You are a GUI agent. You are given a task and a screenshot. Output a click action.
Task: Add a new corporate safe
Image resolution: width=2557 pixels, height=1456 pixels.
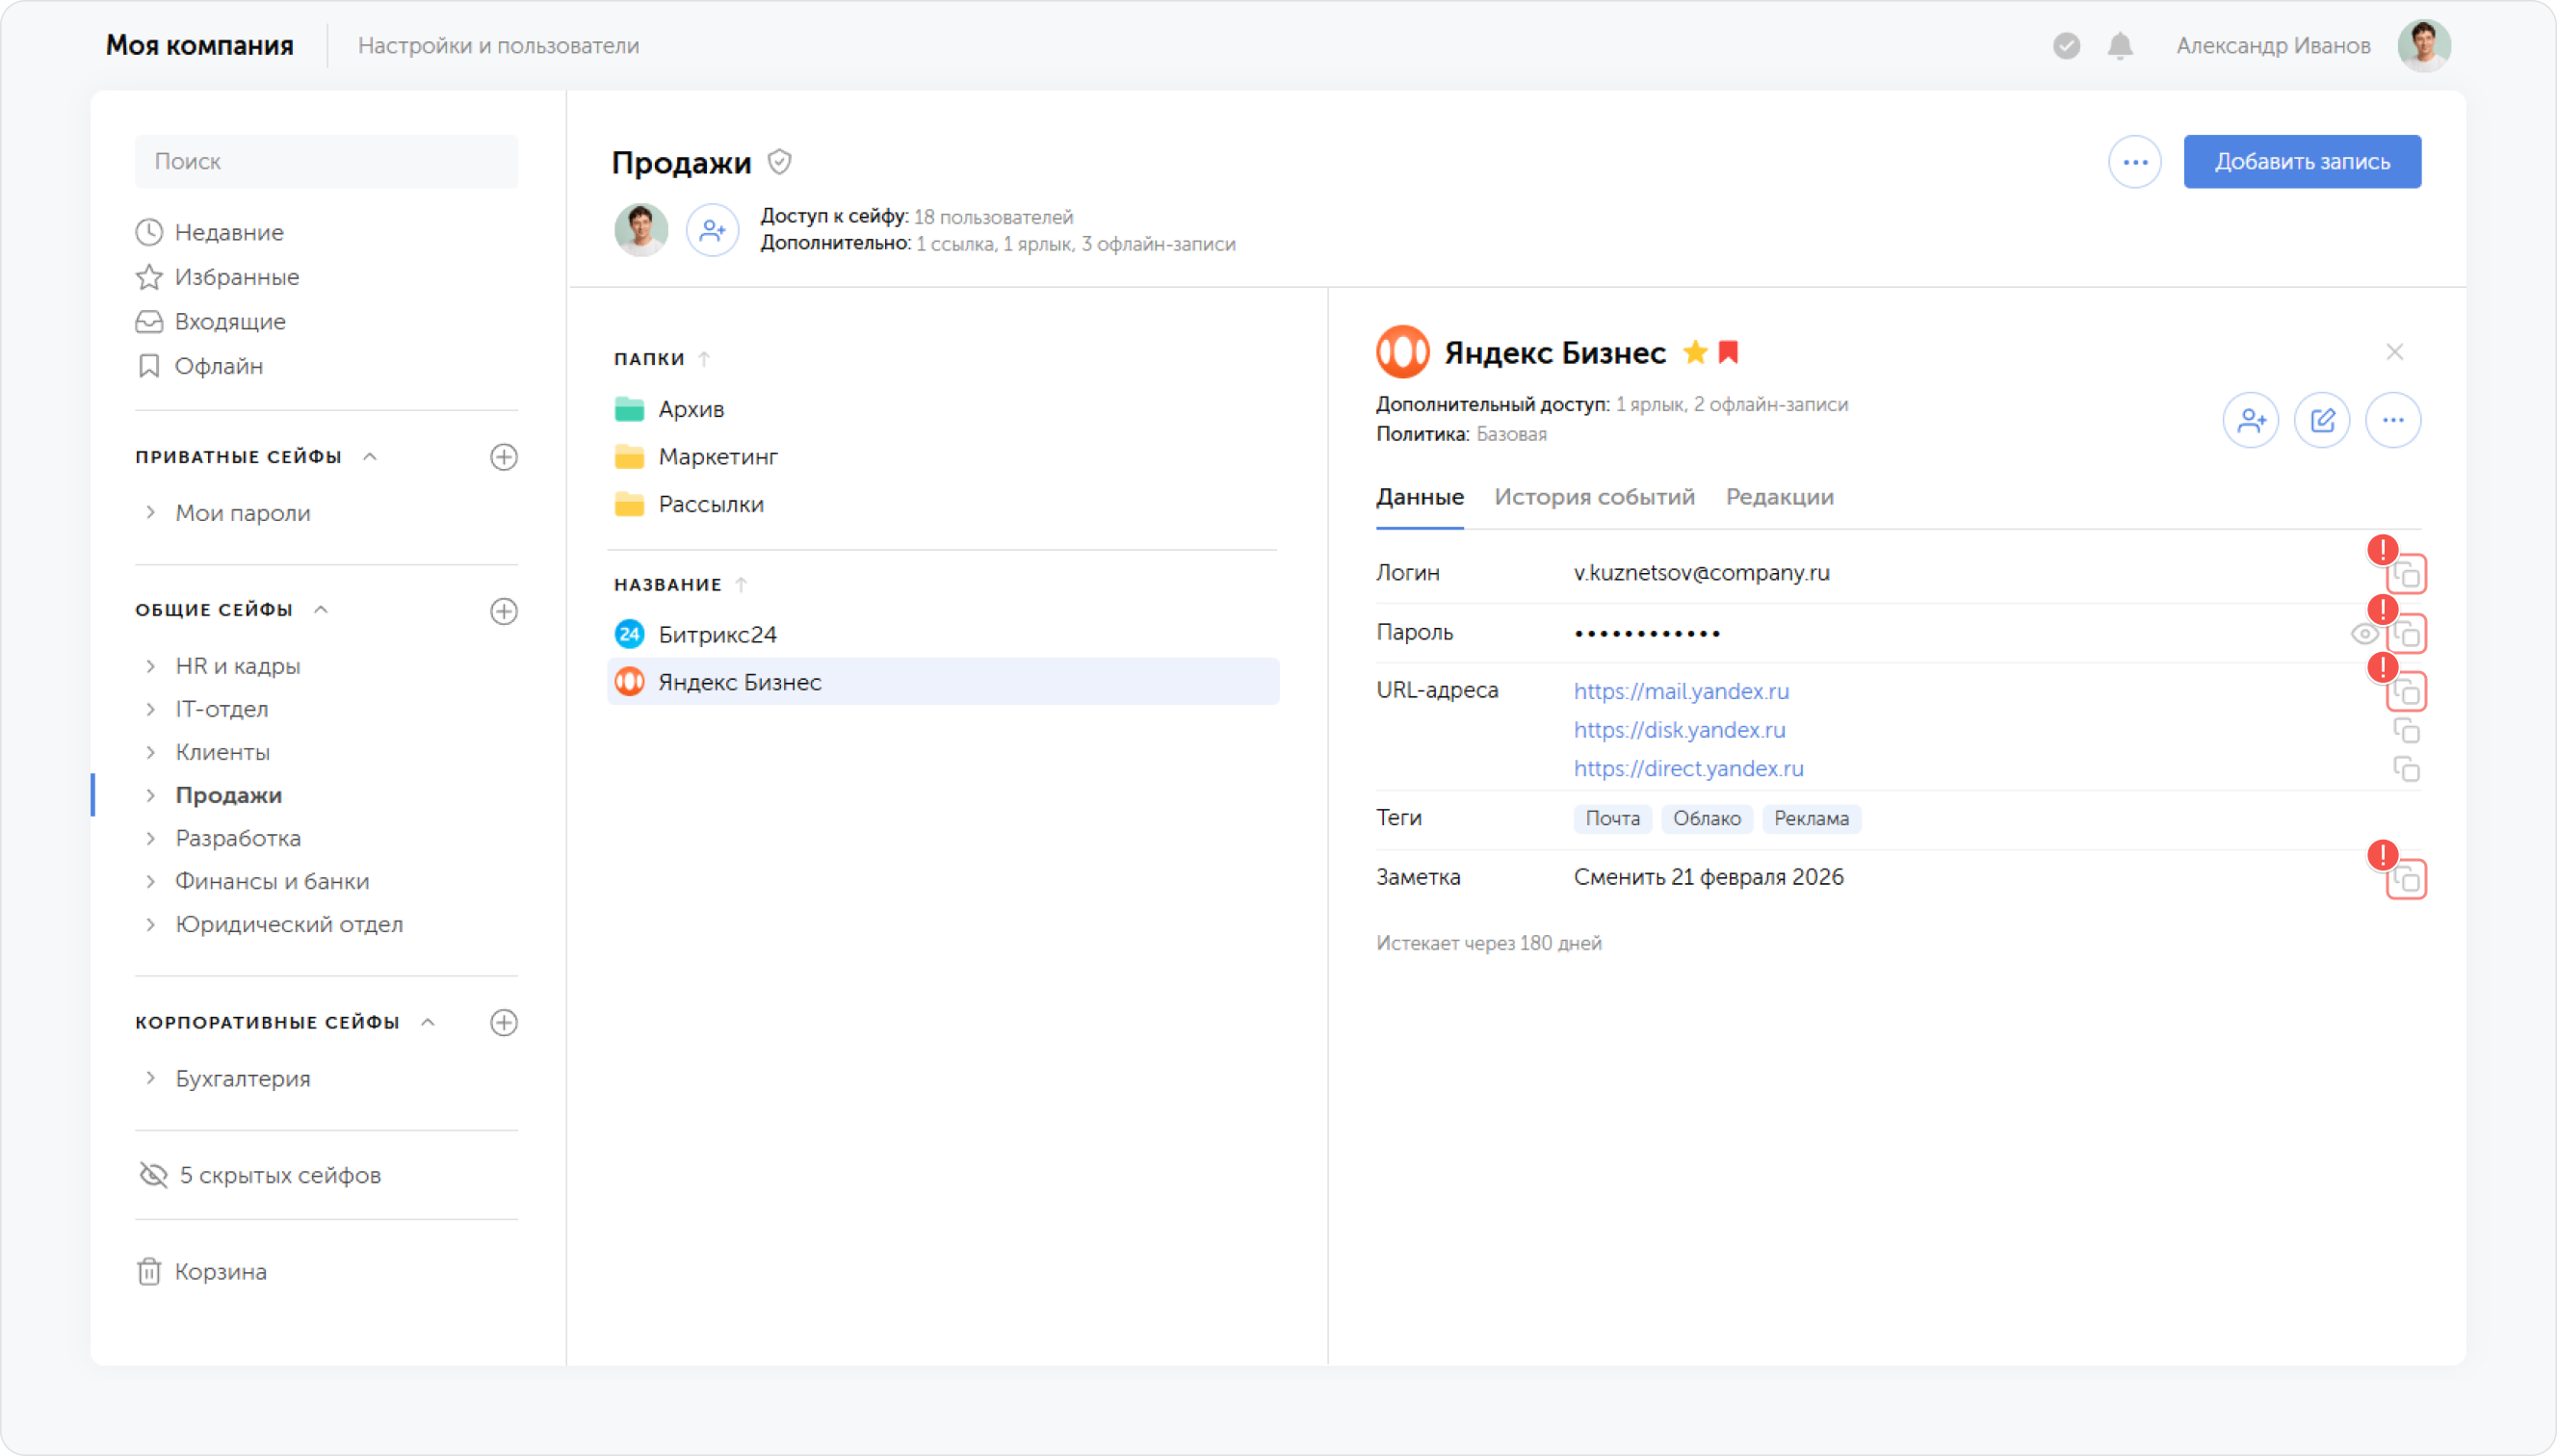click(504, 1022)
